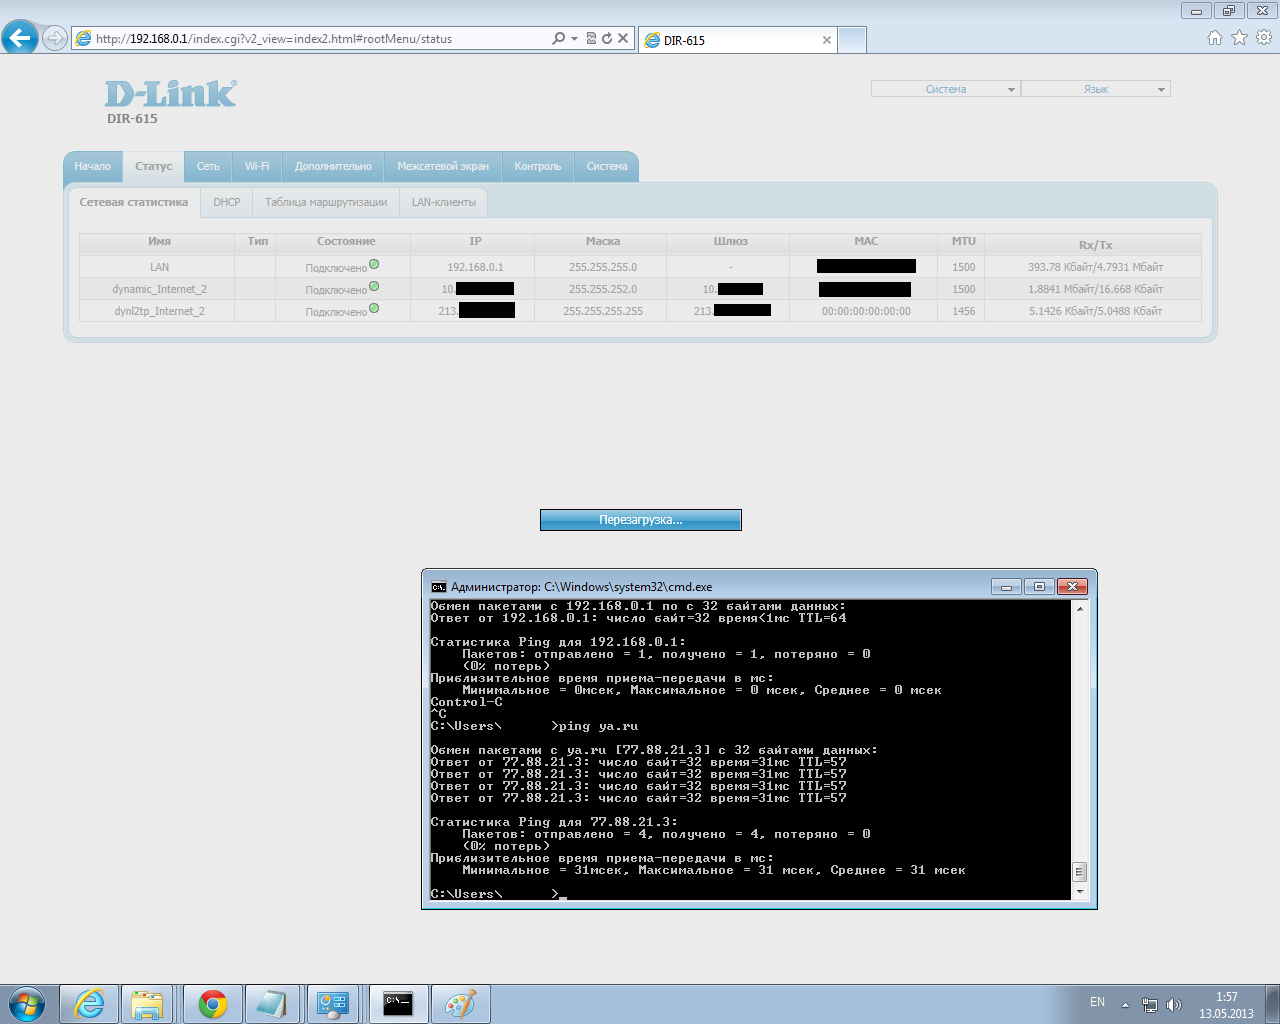Click the browser back arrow button

(20, 38)
